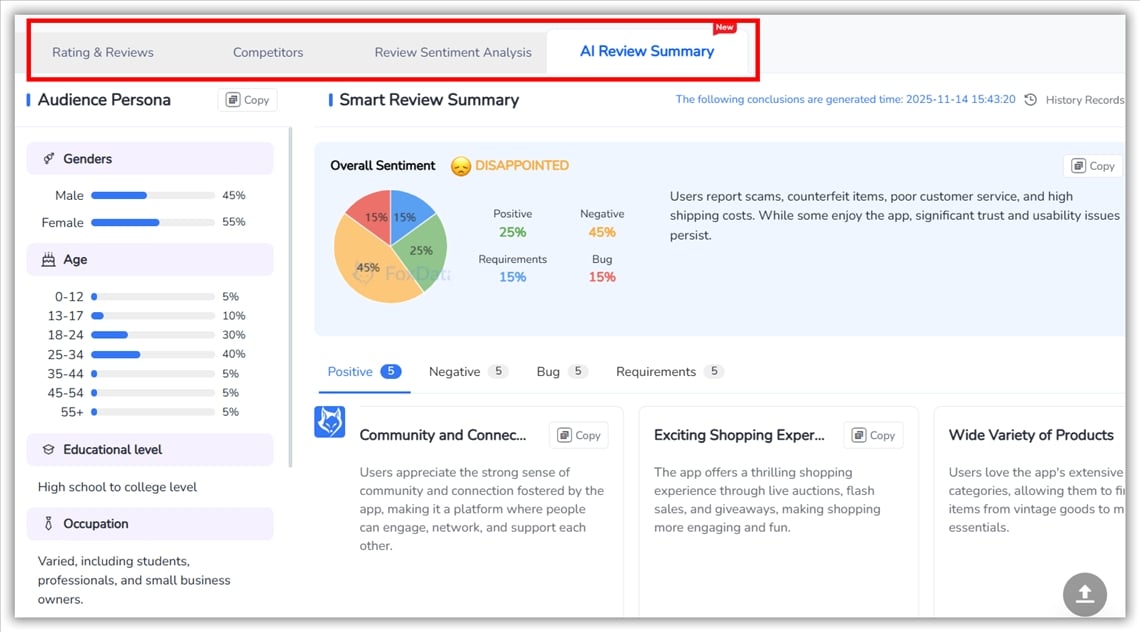Select the Negative reviews tab

455,372
